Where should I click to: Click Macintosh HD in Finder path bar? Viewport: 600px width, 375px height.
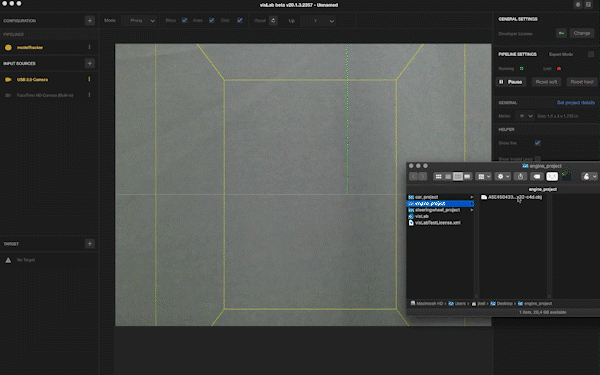(427, 303)
